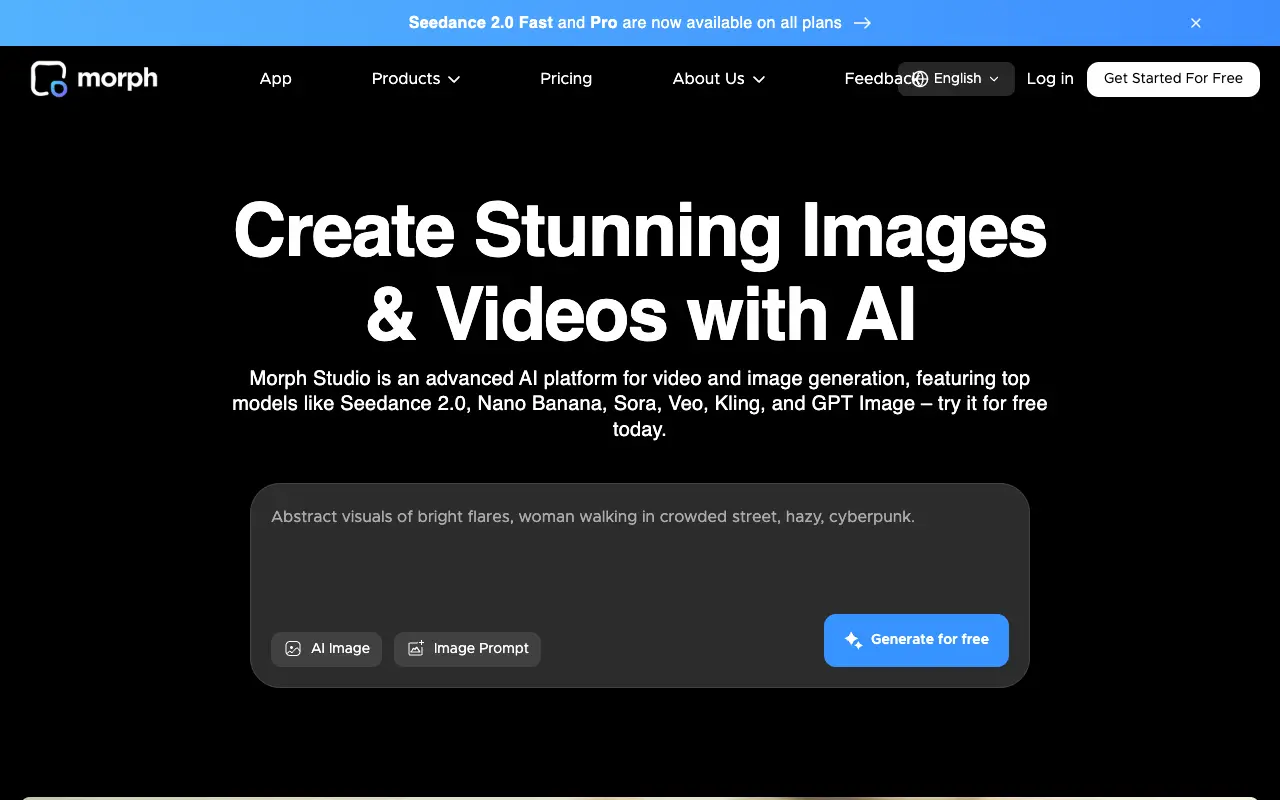This screenshot has height=800, width=1280.
Task: Select the AI Image mode button
Action: pyautogui.click(x=326, y=649)
